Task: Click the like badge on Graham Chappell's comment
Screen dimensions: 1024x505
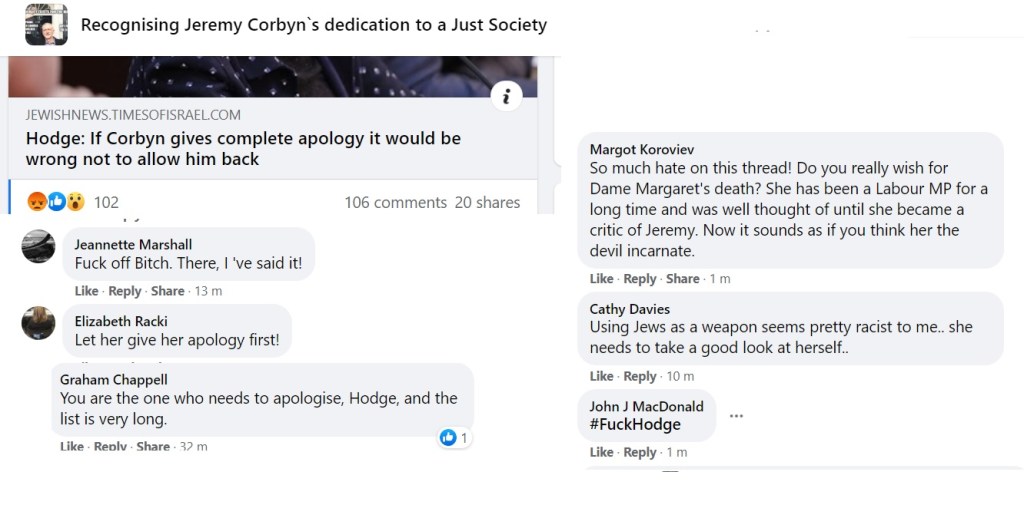Action: 448,437
